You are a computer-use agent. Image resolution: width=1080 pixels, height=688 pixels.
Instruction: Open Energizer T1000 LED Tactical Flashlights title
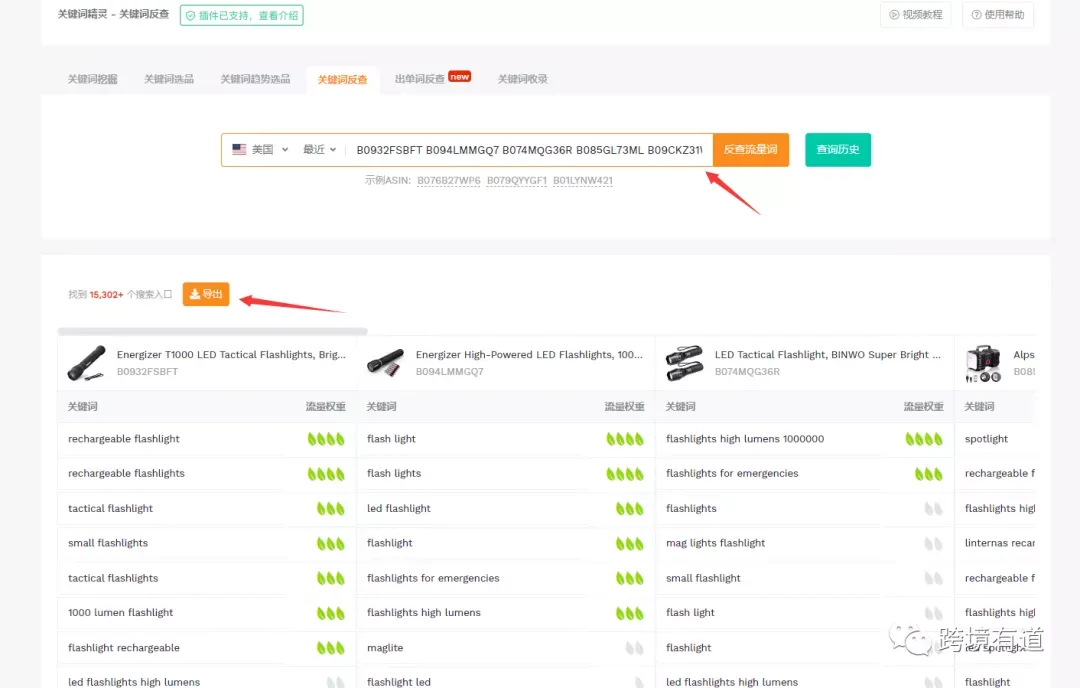pos(231,355)
